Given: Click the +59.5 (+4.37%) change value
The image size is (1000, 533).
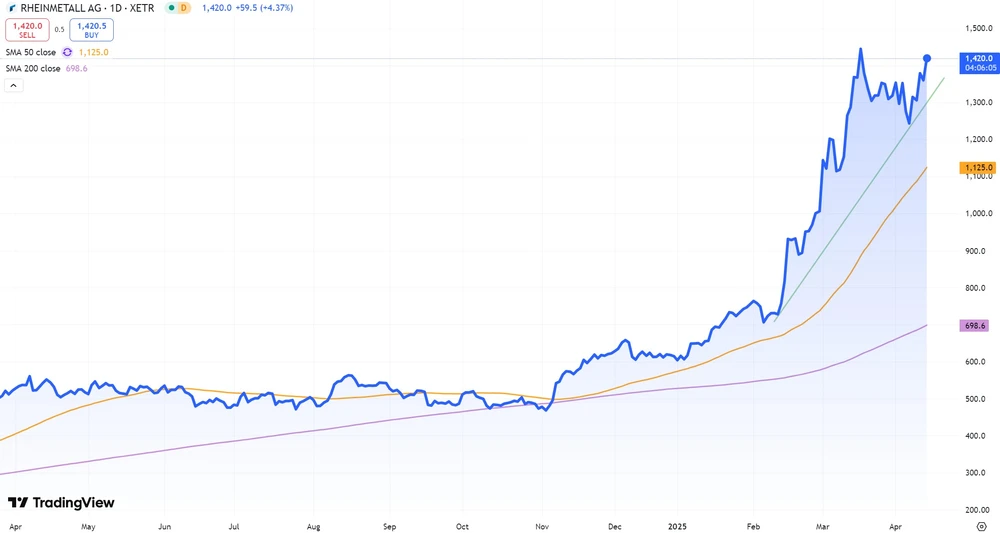Looking at the screenshot, I should pyautogui.click(x=265, y=8).
